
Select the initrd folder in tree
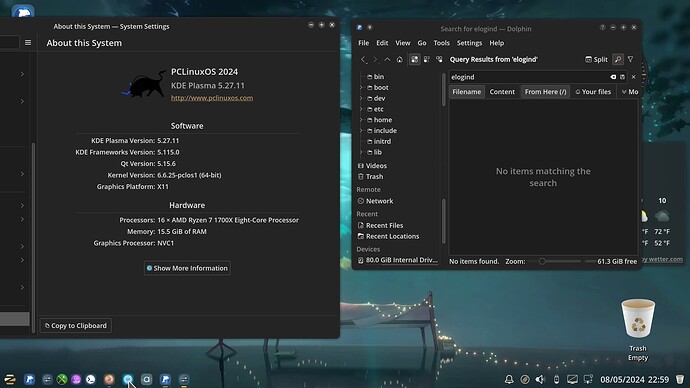(379, 141)
